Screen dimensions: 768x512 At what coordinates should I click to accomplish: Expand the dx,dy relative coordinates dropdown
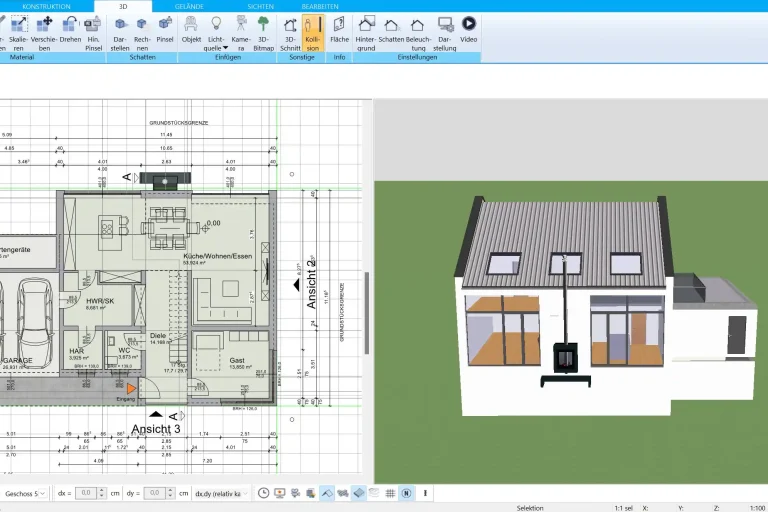[x=243, y=493]
